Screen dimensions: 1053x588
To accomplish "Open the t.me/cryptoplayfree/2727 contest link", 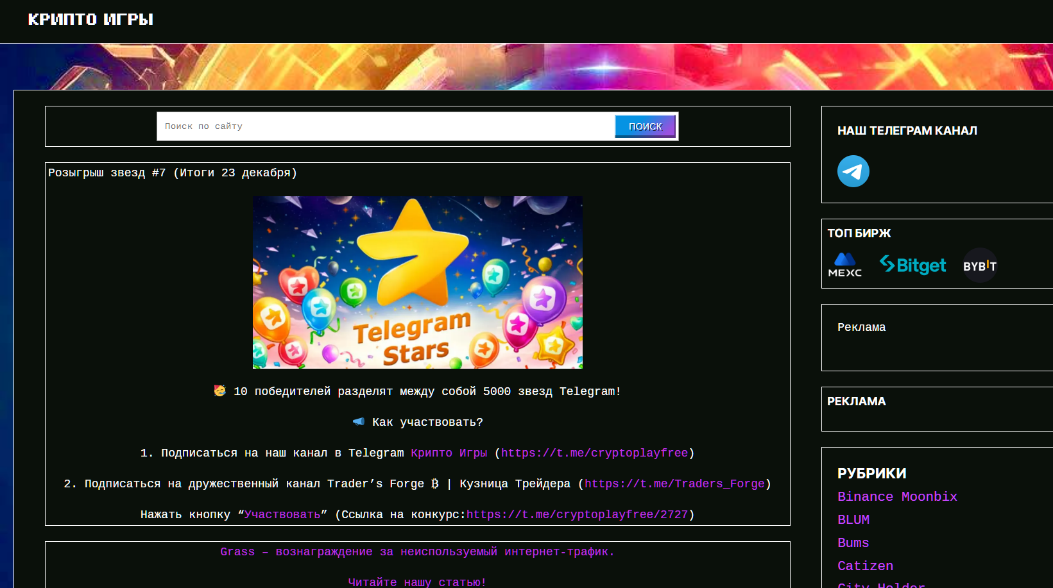I will coord(577,515).
